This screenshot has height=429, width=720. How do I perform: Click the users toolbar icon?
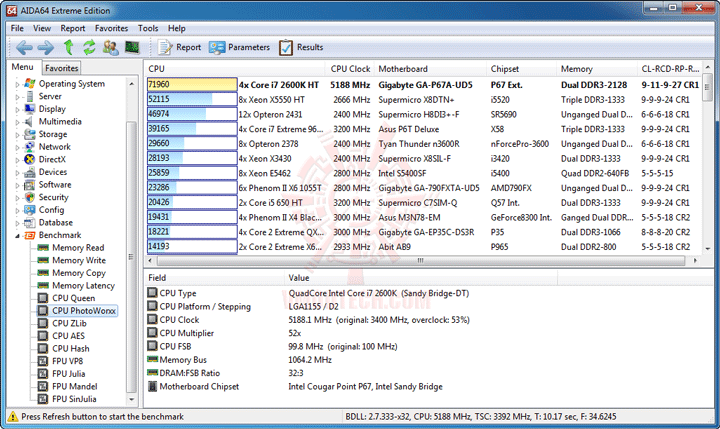tap(111, 47)
